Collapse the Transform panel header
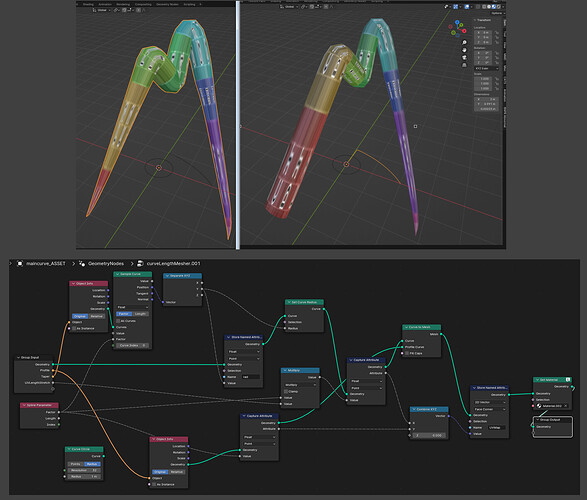This screenshot has width=587, height=500. coord(475,20)
